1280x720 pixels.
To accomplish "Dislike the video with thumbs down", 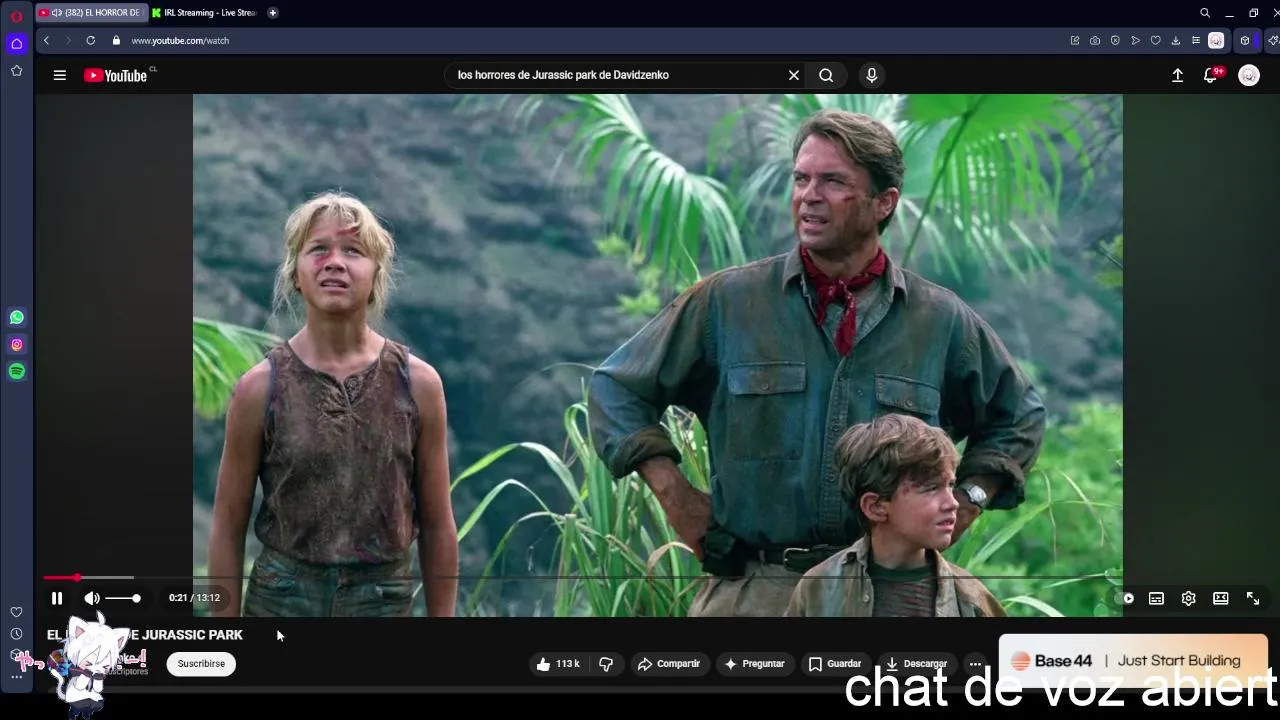I will point(606,664).
